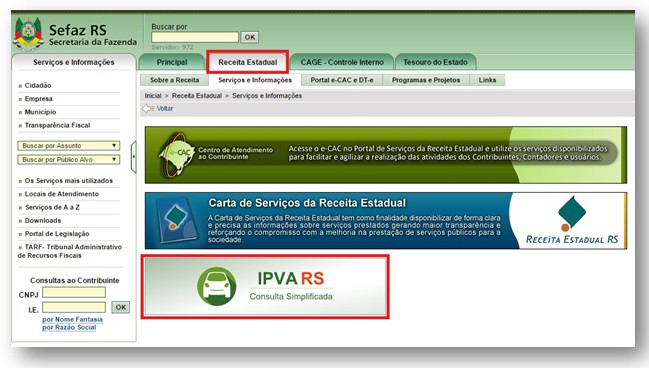Collapse the left sidebar with arrow handle
This screenshot has width=649, height=368.
(x=133, y=157)
